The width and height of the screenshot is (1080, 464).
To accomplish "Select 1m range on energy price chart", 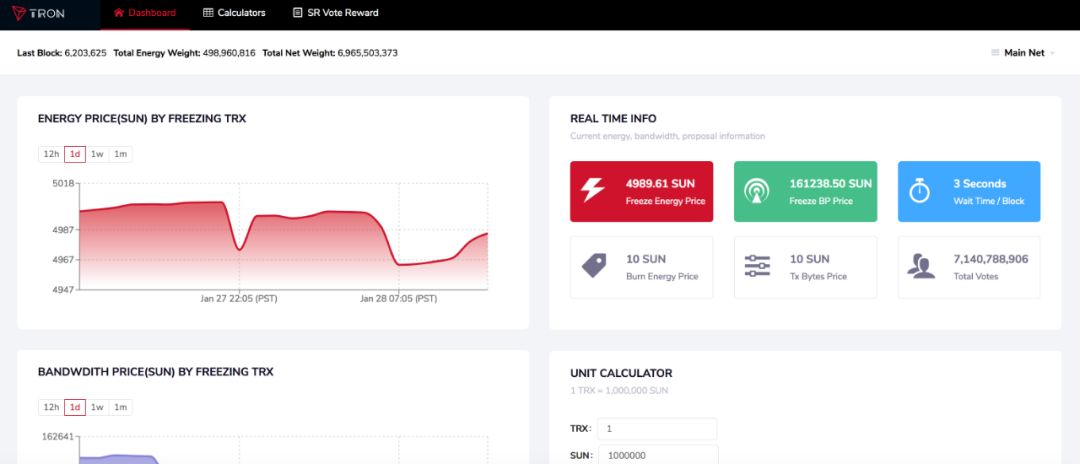I will click(121, 154).
